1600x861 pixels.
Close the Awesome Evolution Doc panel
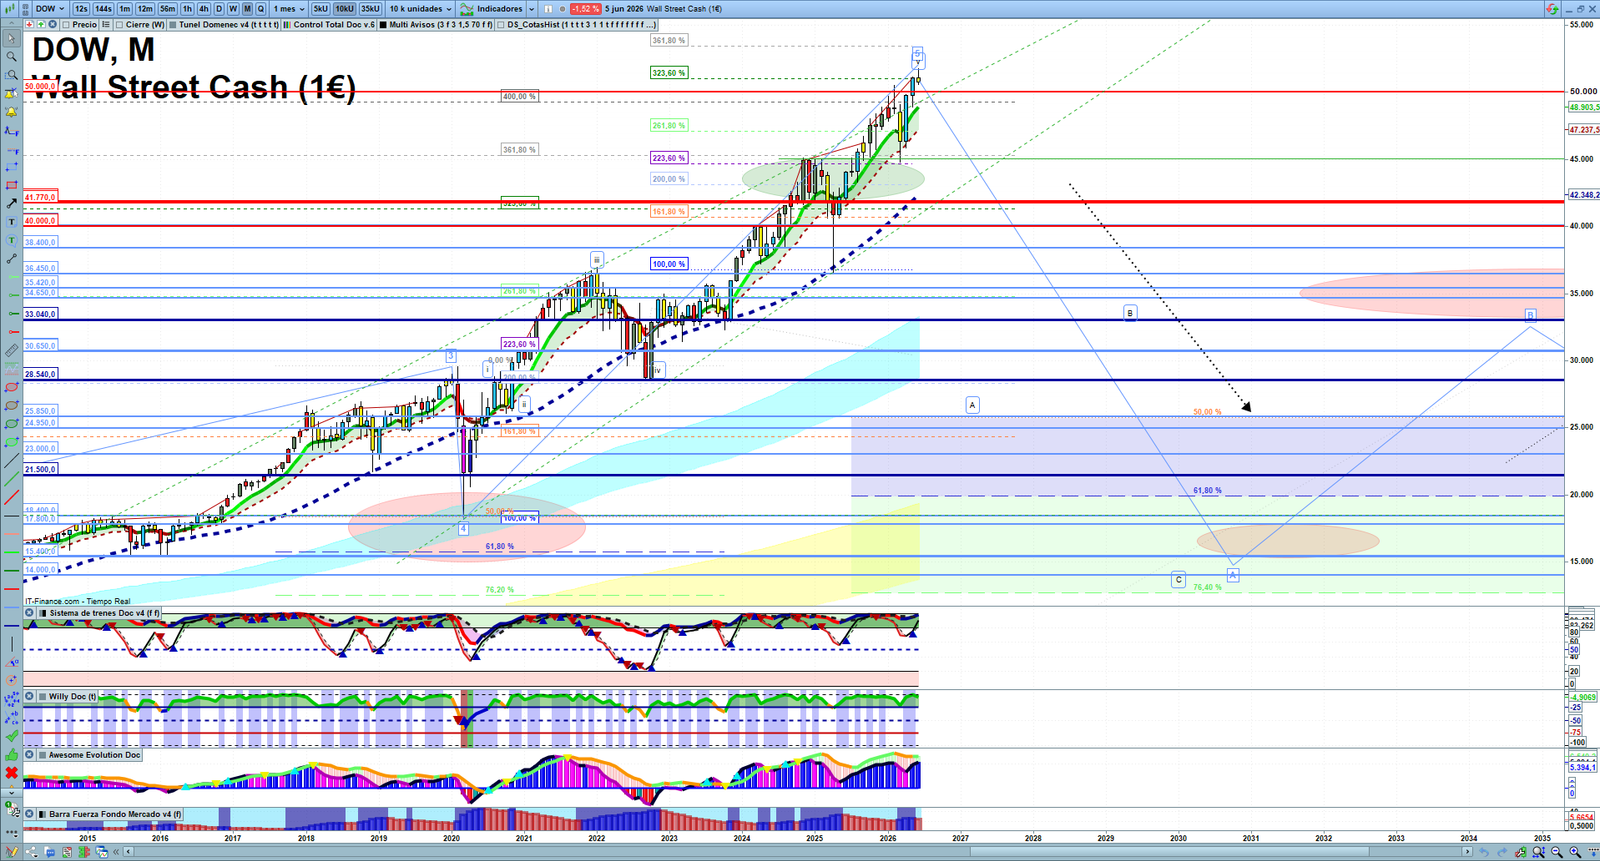tap(30, 755)
